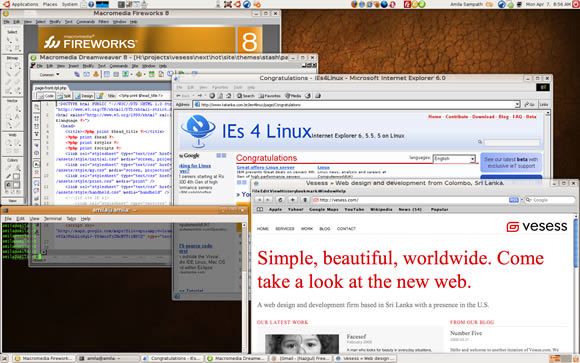
Task: Click the HOME link on vesess site
Action: (263, 229)
